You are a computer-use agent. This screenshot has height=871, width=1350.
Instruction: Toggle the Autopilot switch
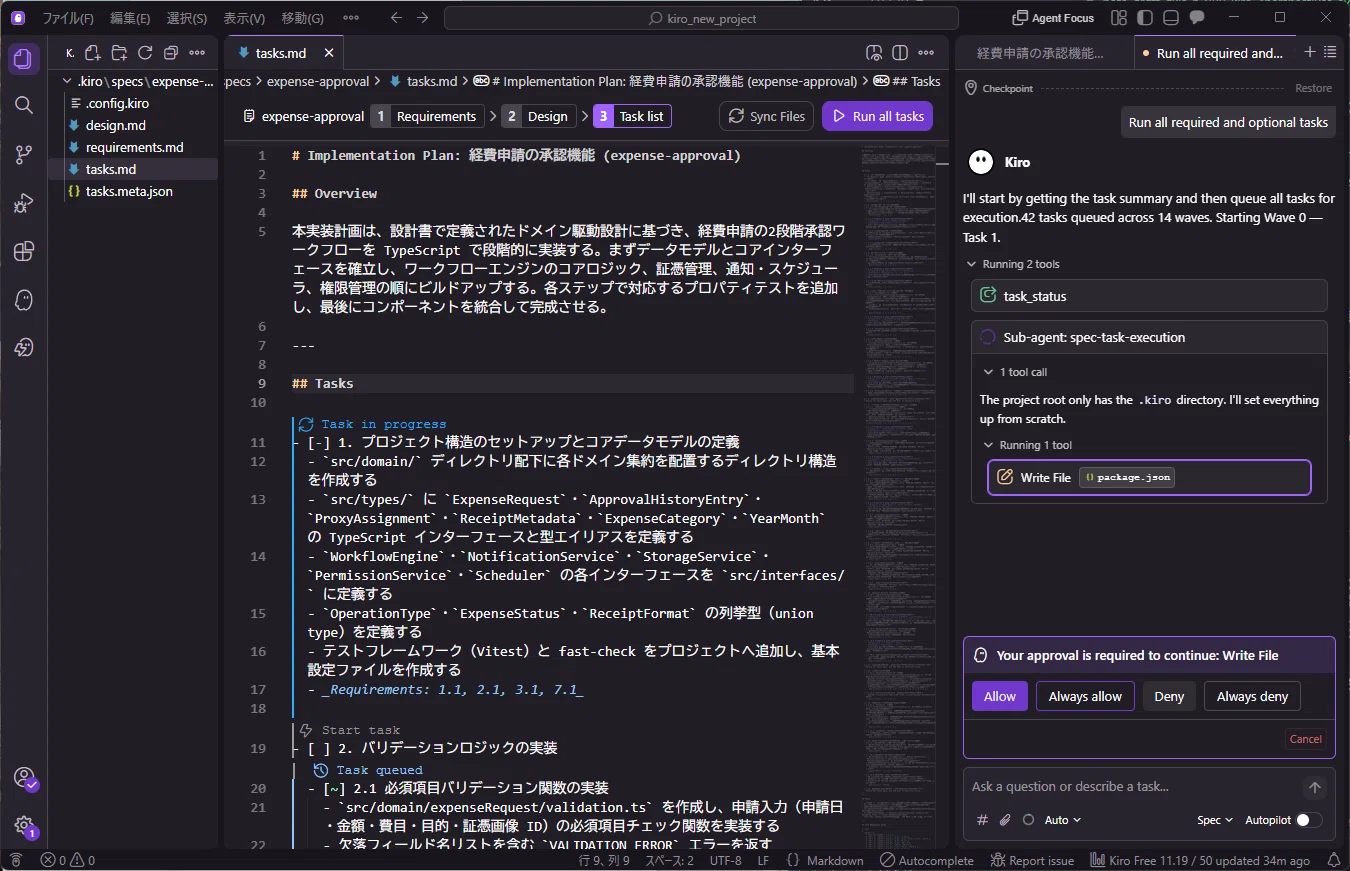pyautogui.click(x=1309, y=820)
